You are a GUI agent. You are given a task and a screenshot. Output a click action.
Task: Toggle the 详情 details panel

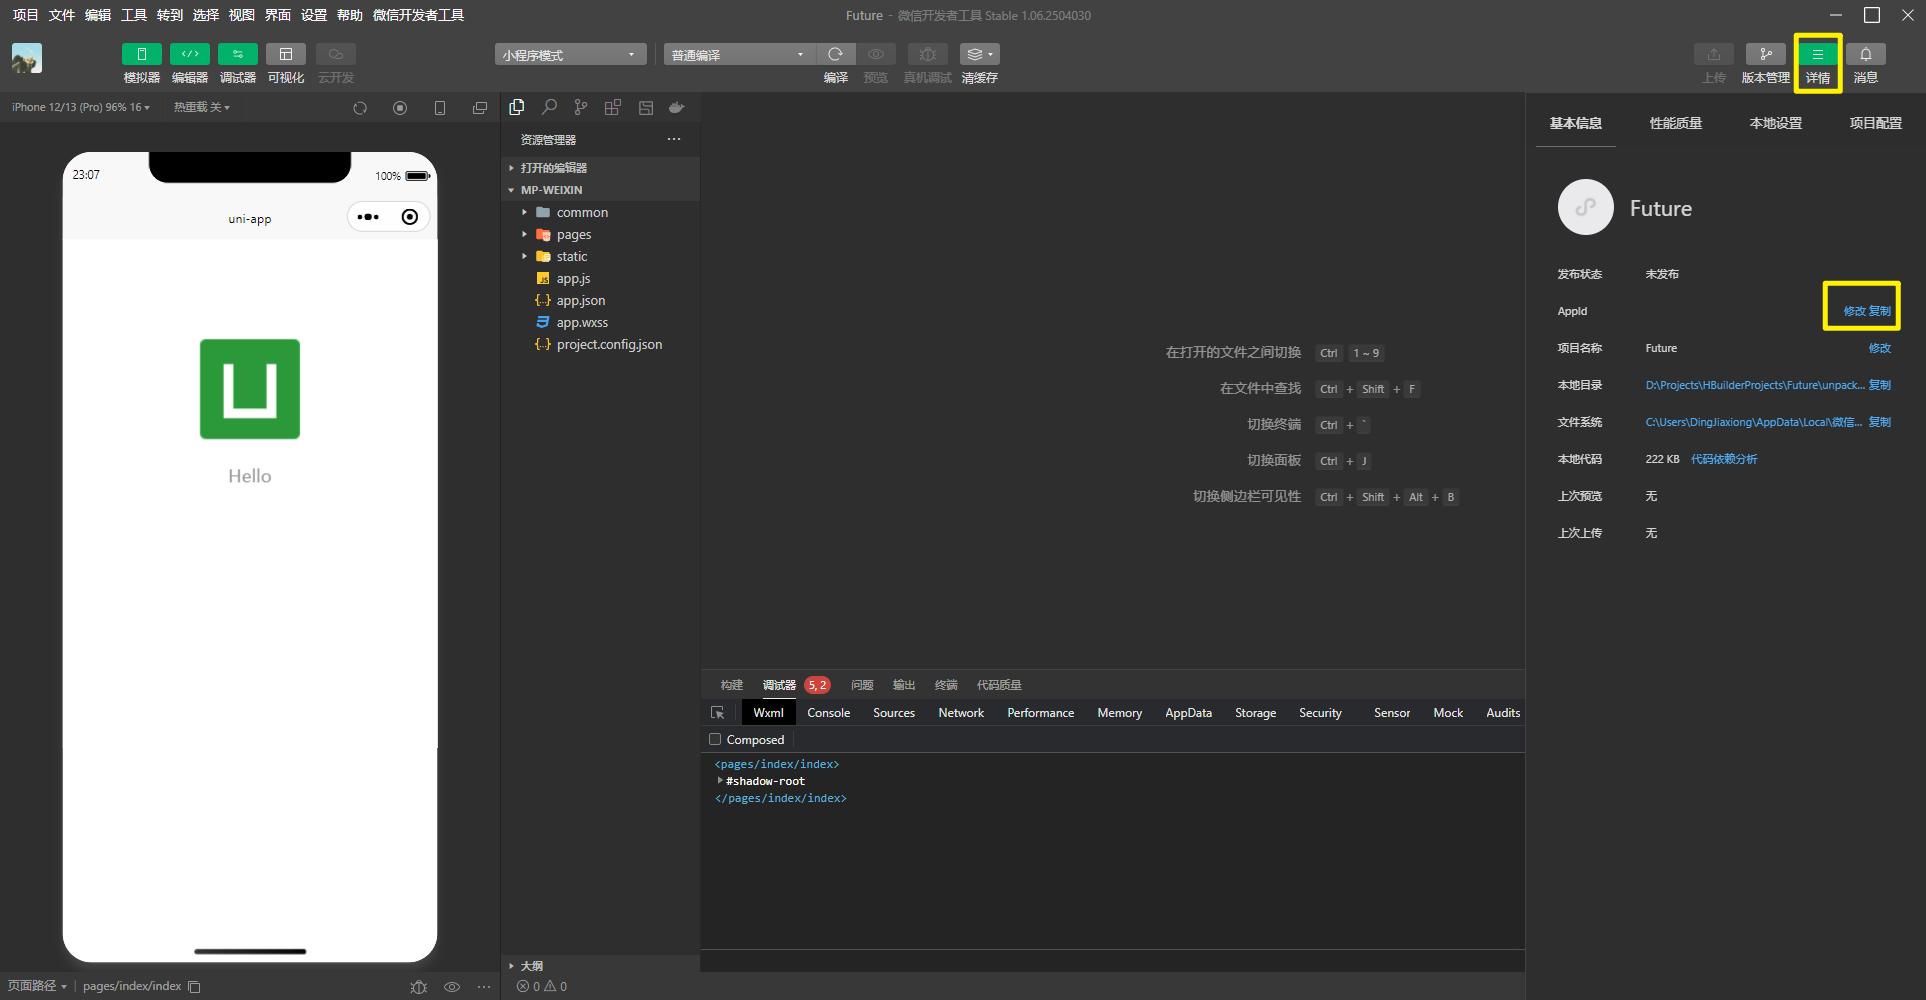coord(1817,54)
